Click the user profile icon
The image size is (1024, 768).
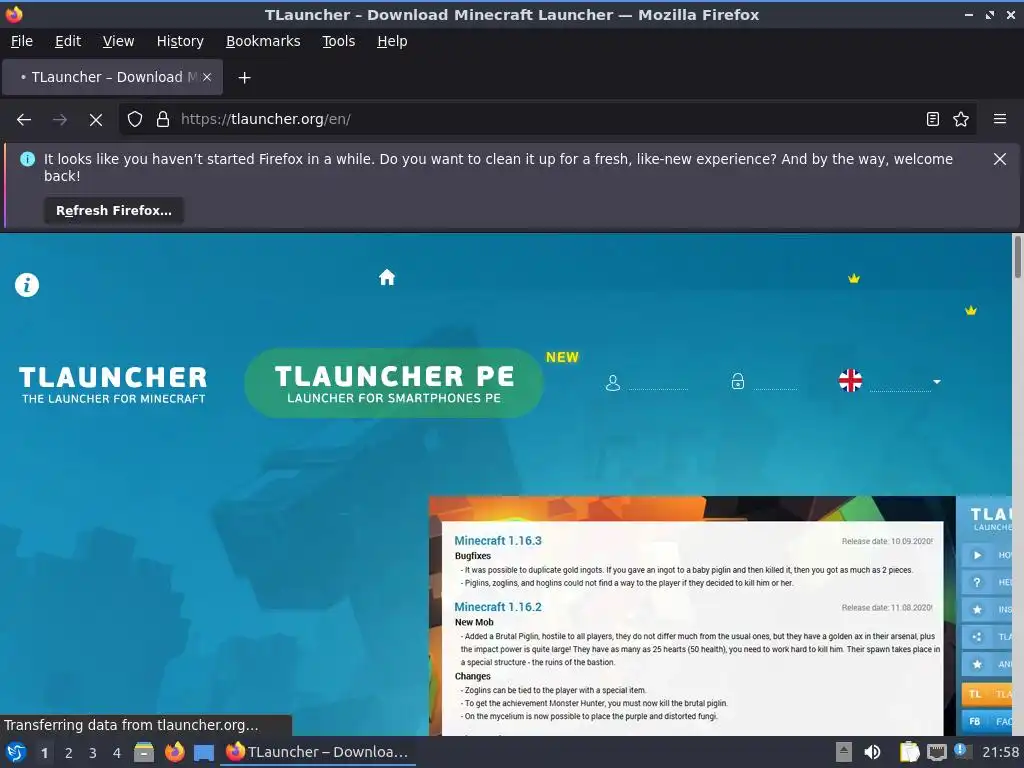click(x=613, y=383)
